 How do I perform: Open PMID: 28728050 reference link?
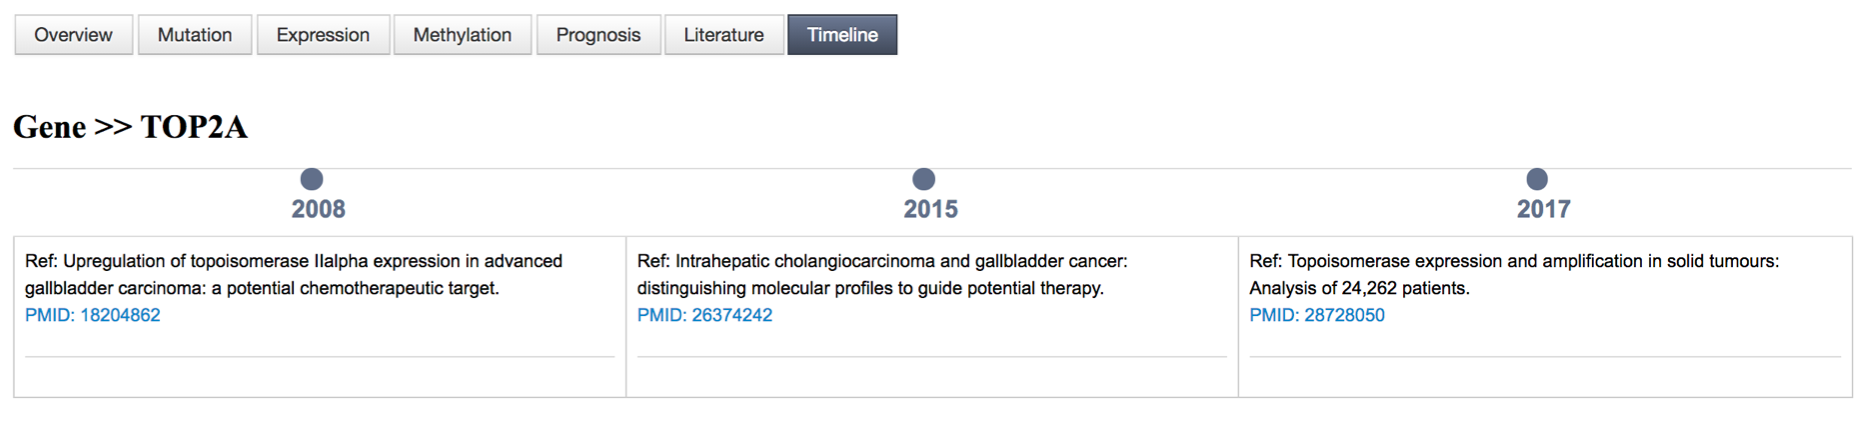(1317, 315)
